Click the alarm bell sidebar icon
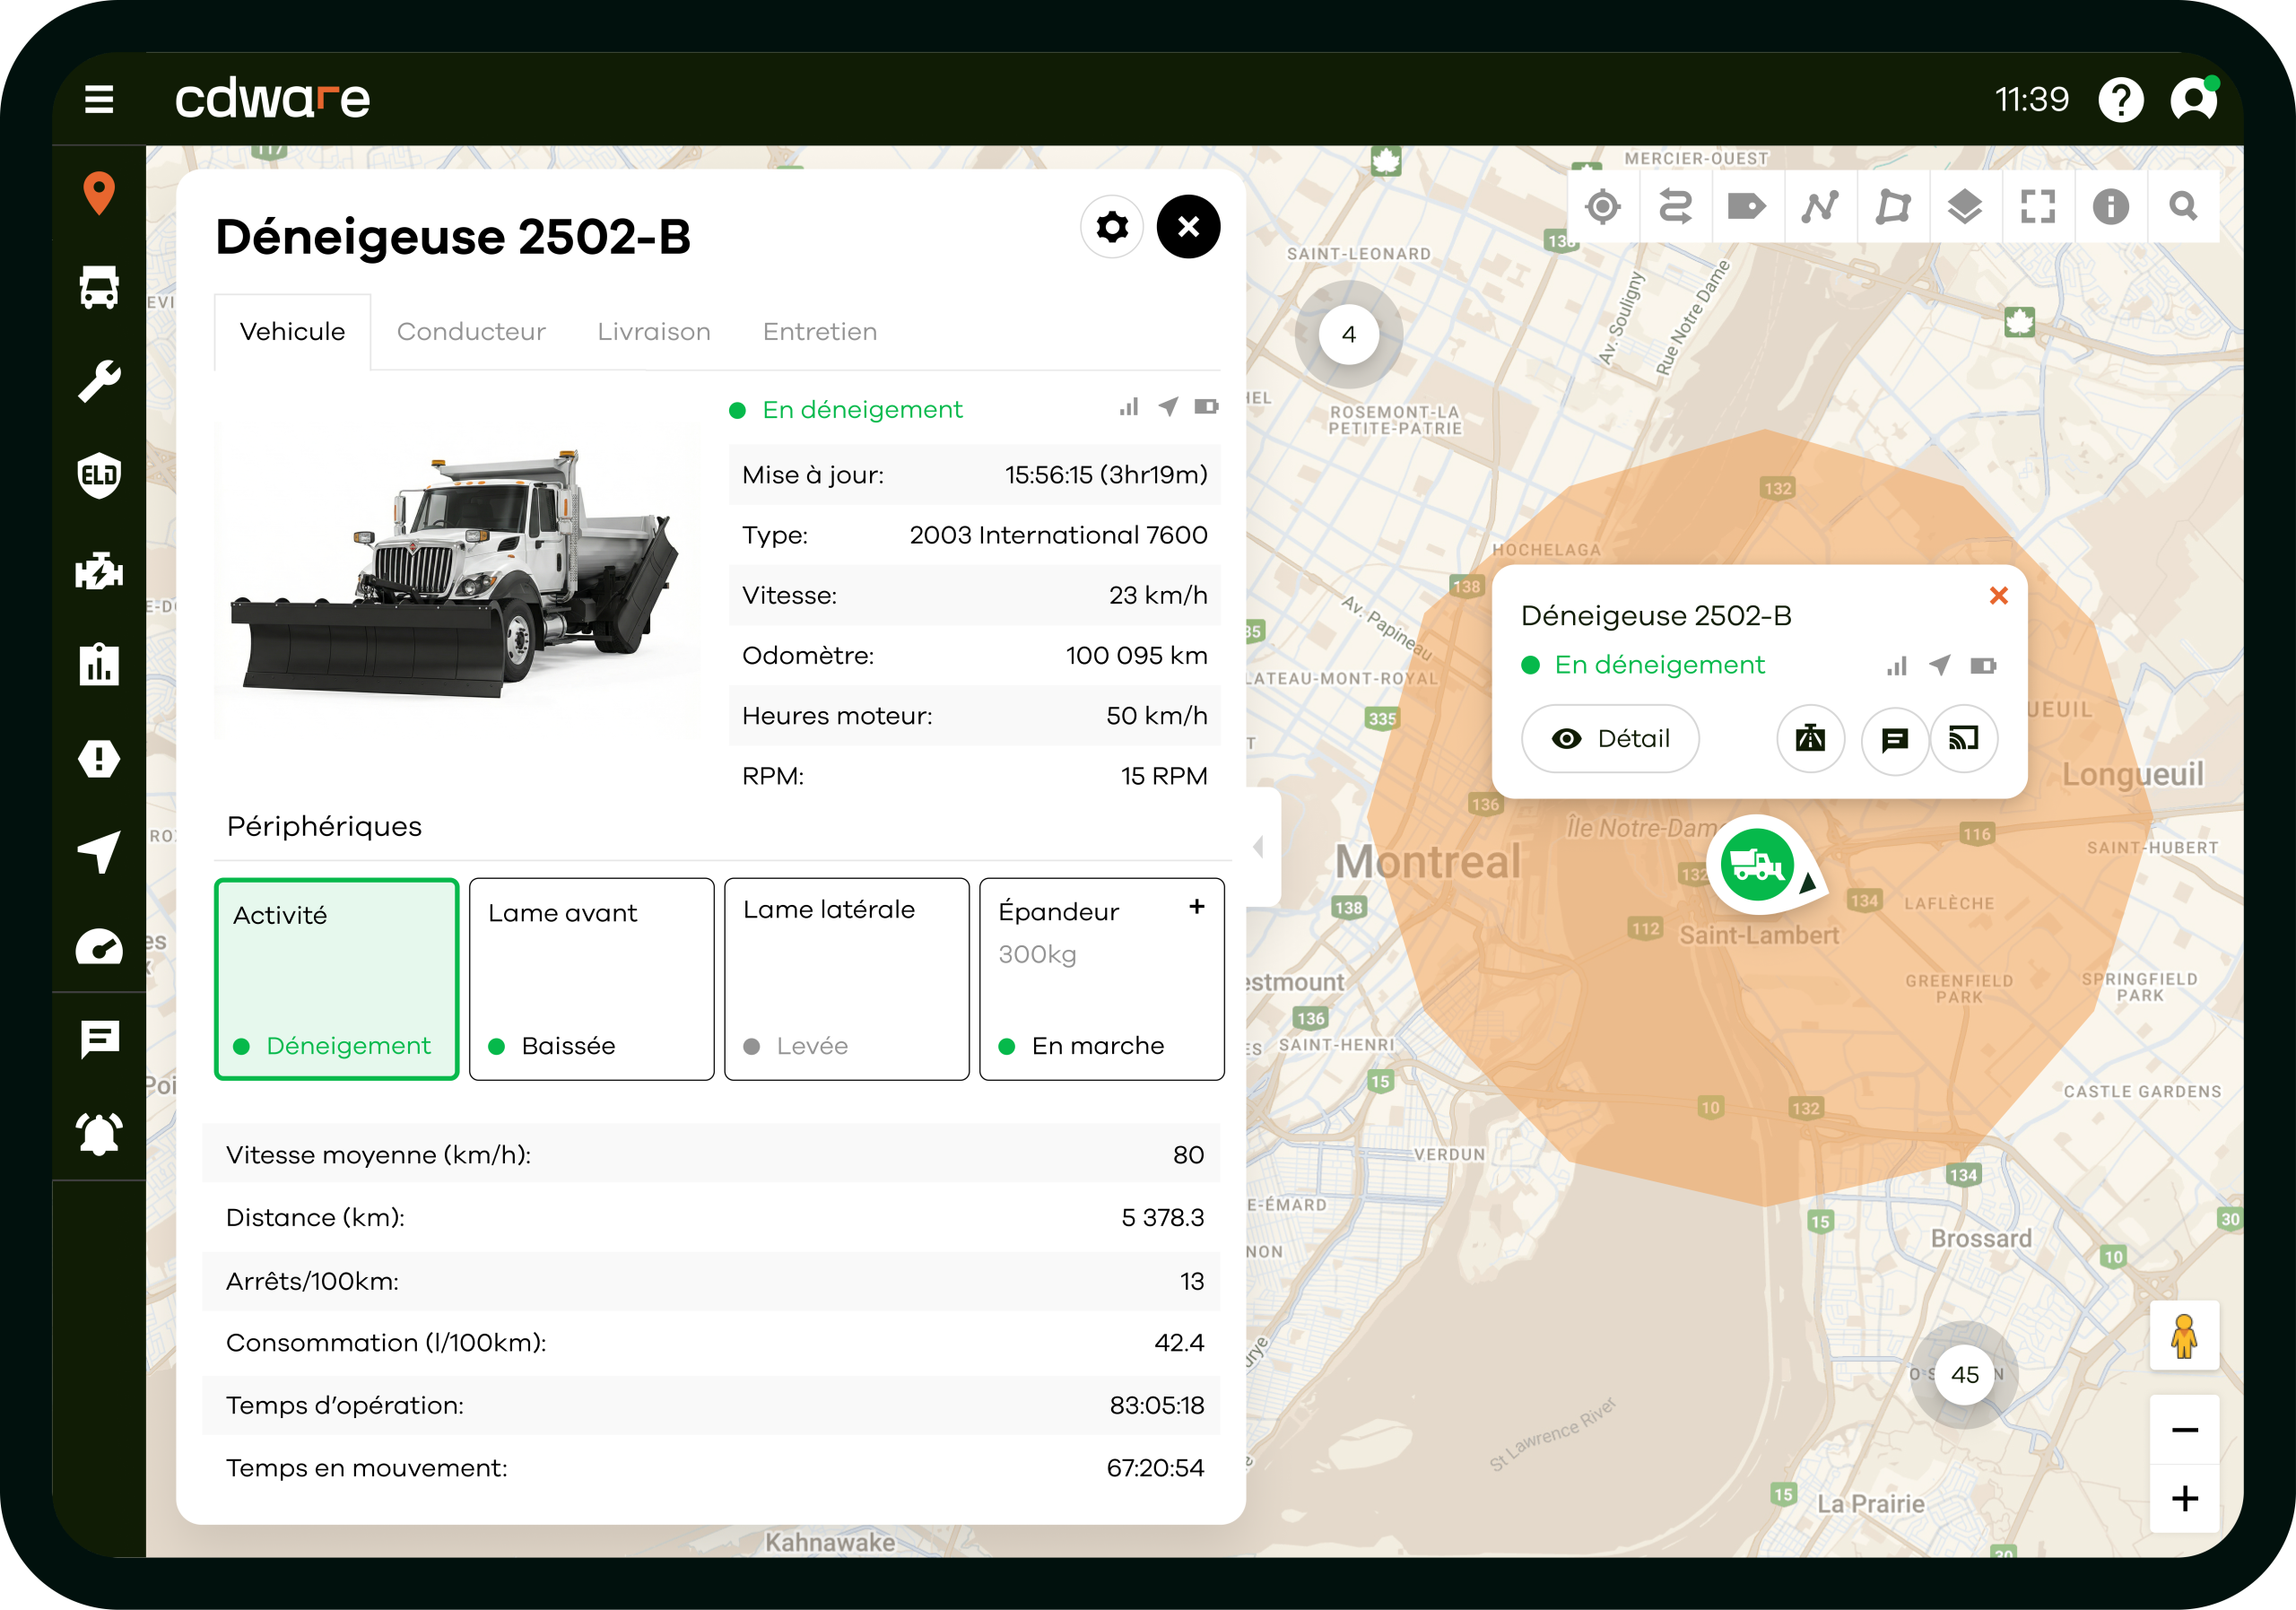 [99, 1133]
